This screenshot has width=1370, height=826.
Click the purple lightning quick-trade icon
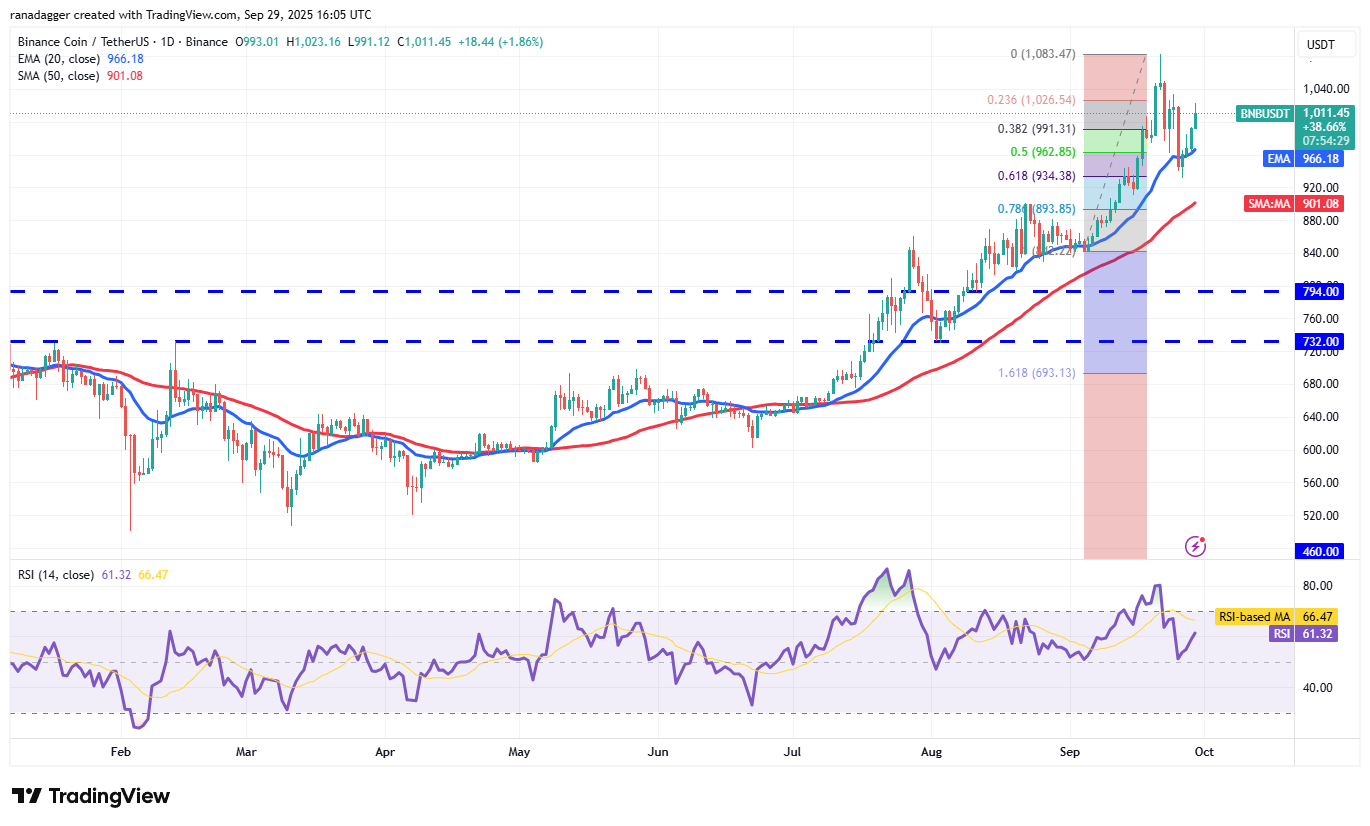1196,544
